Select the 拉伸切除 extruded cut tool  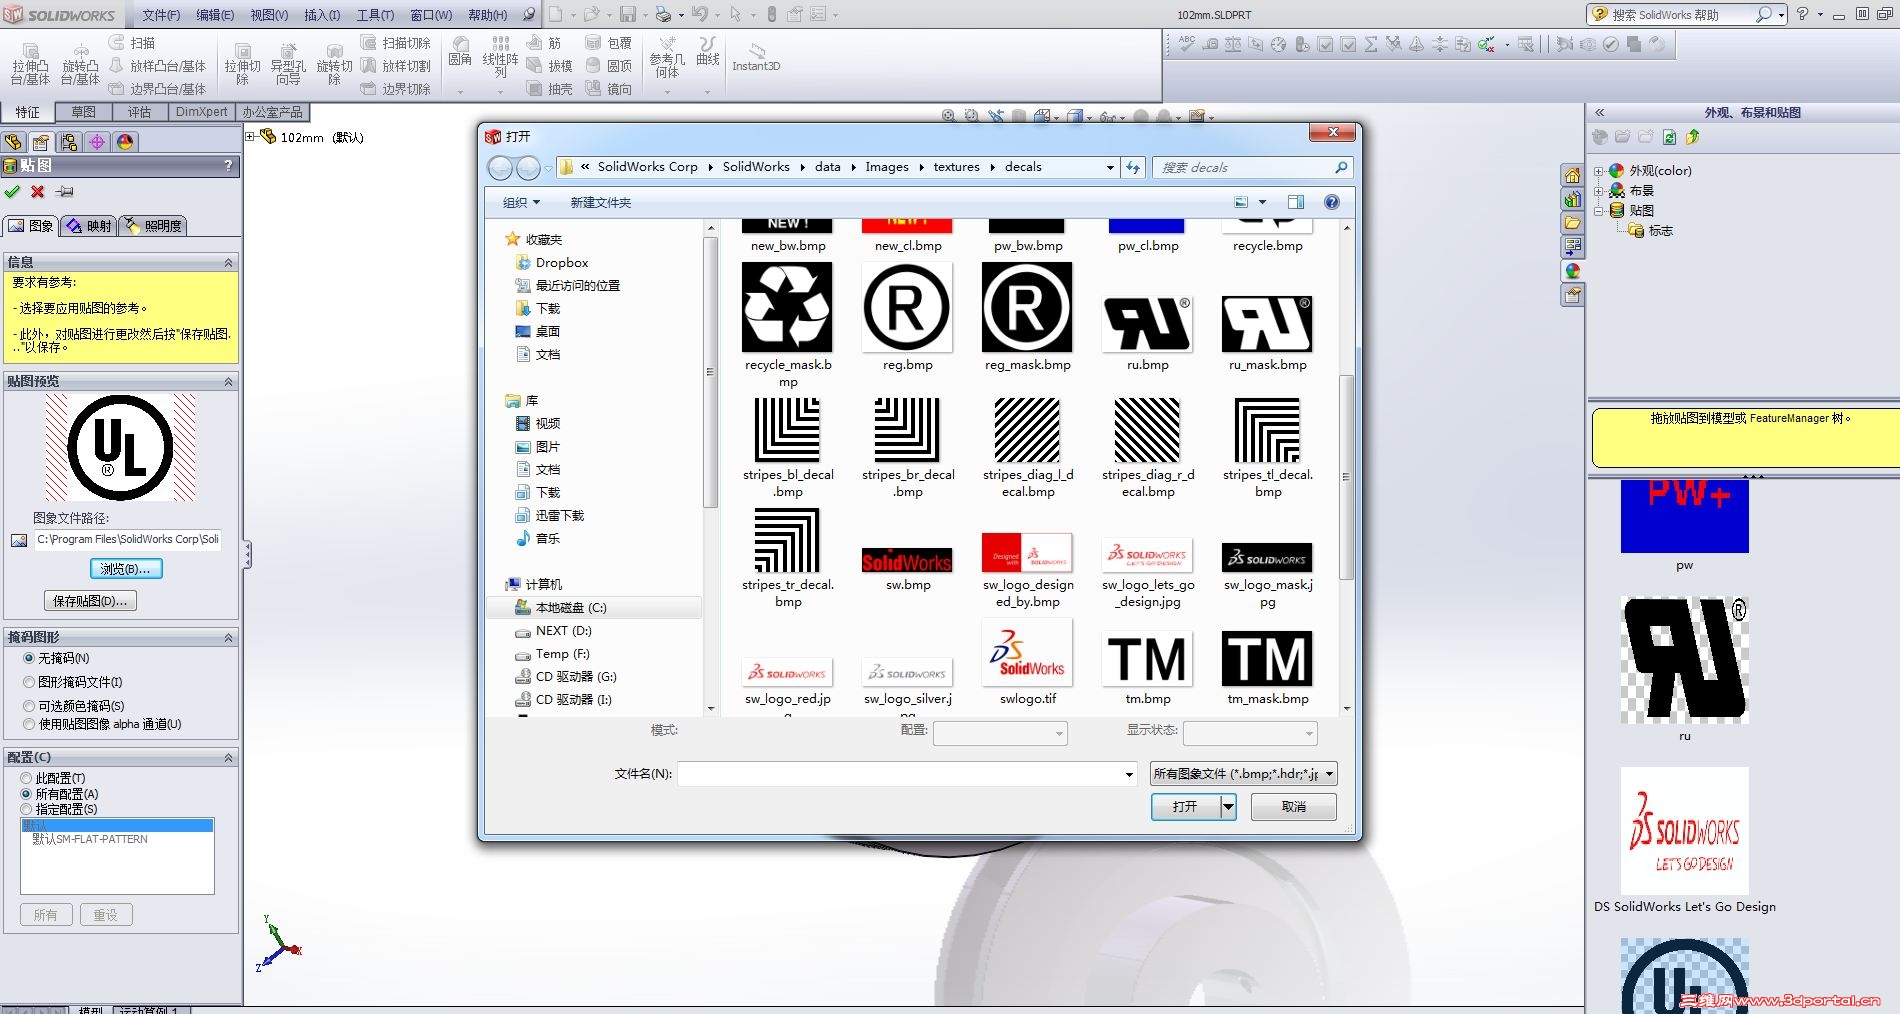point(242,64)
